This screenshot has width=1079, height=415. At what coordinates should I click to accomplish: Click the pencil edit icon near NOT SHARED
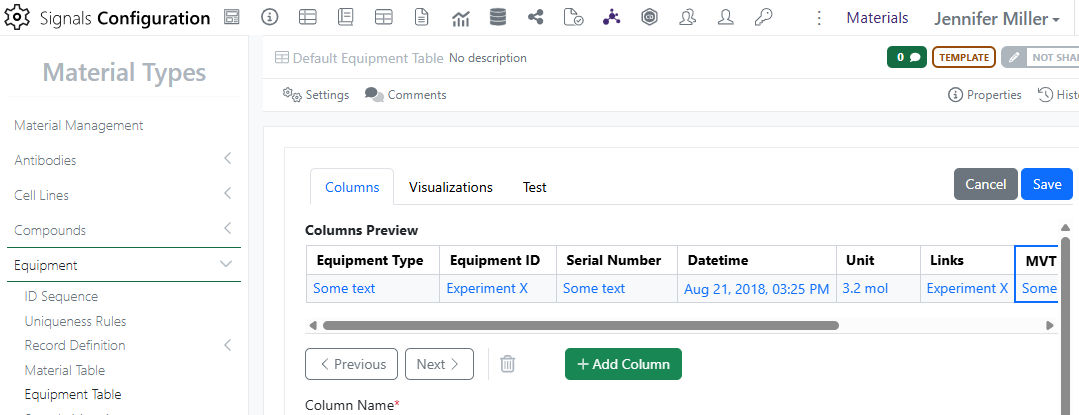(x=1013, y=58)
